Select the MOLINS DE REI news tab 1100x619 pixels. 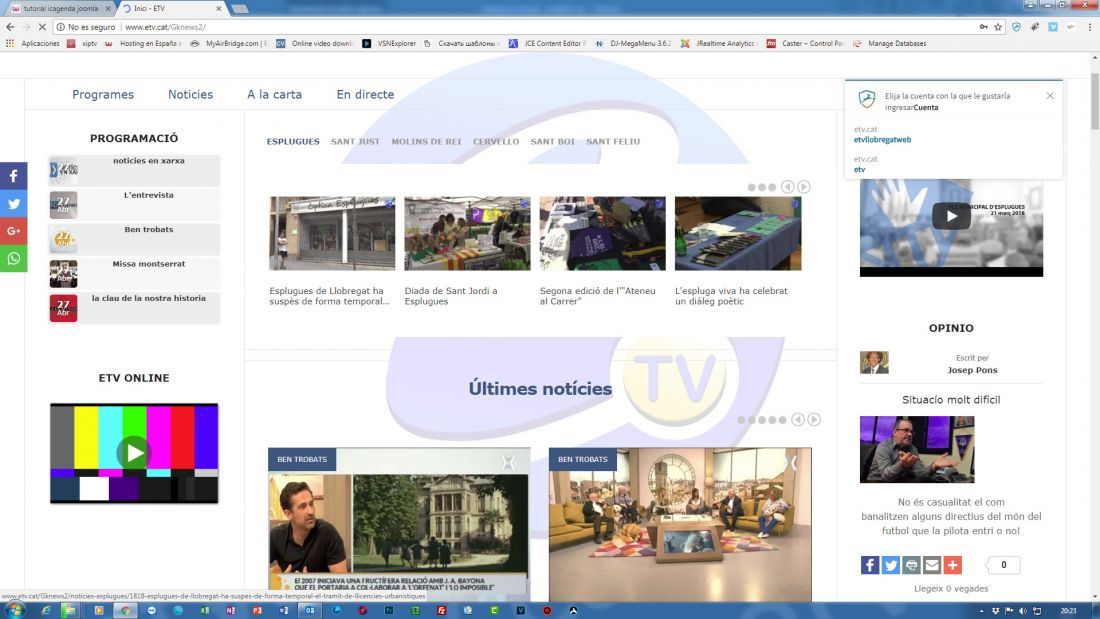click(x=426, y=141)
